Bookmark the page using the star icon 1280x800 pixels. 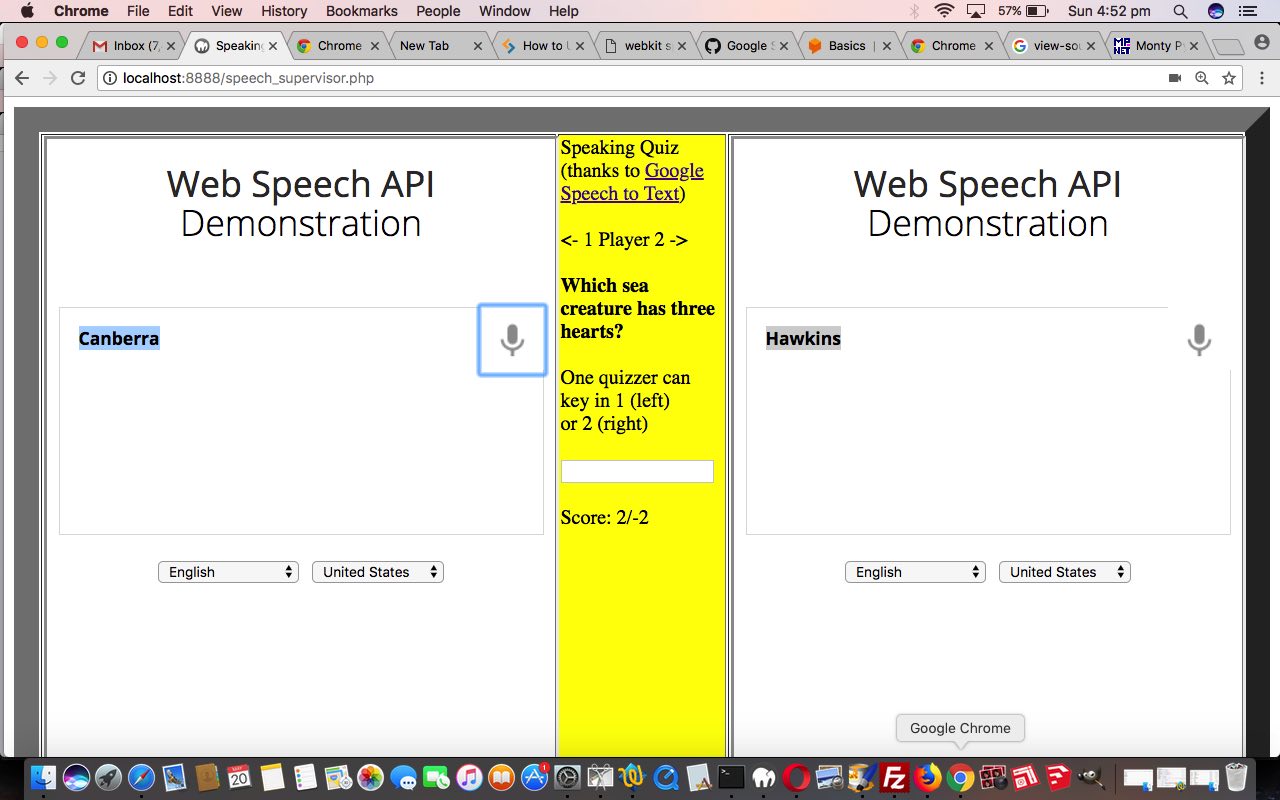[x=1228, y=78]
